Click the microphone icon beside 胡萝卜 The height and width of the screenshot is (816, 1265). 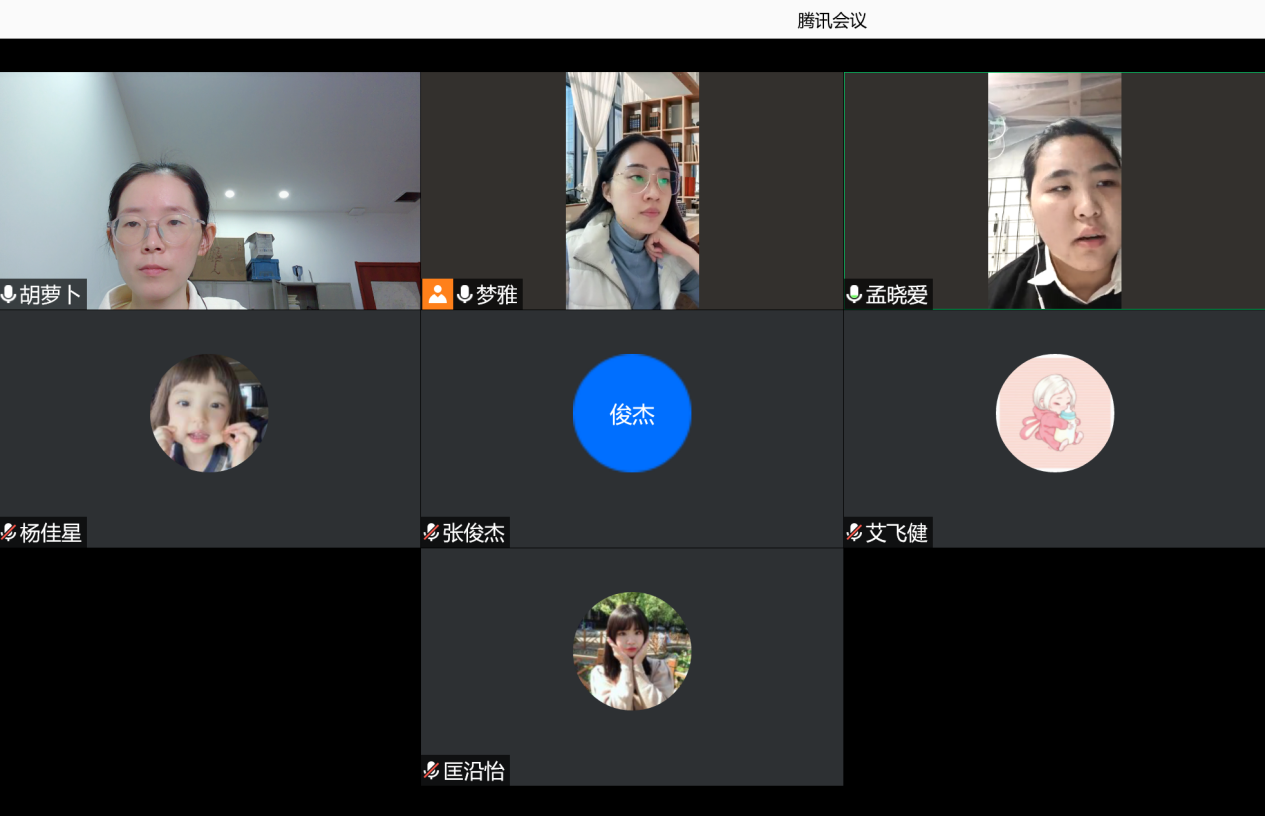pos(9,294)
